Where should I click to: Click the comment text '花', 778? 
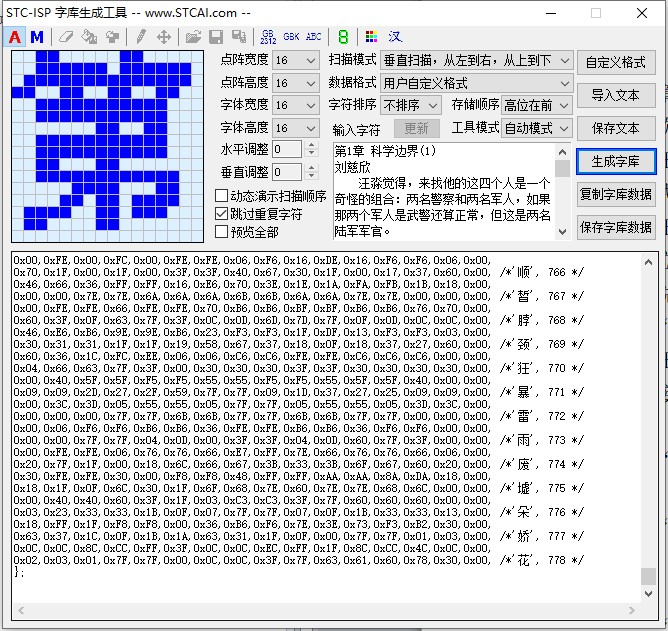click(542, 560)
